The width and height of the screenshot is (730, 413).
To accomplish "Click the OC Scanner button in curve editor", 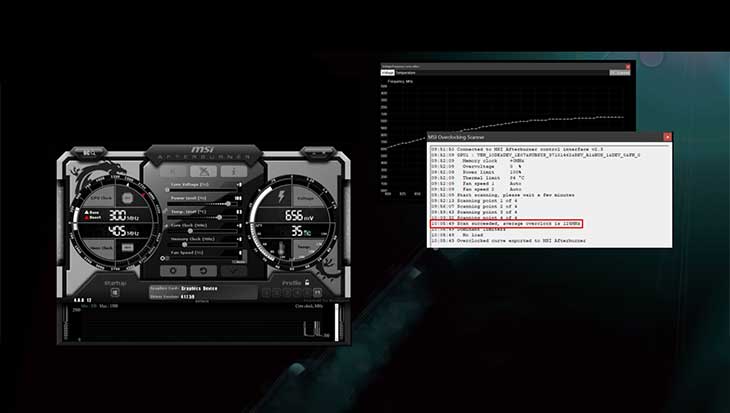I will (x=620, y=73).
